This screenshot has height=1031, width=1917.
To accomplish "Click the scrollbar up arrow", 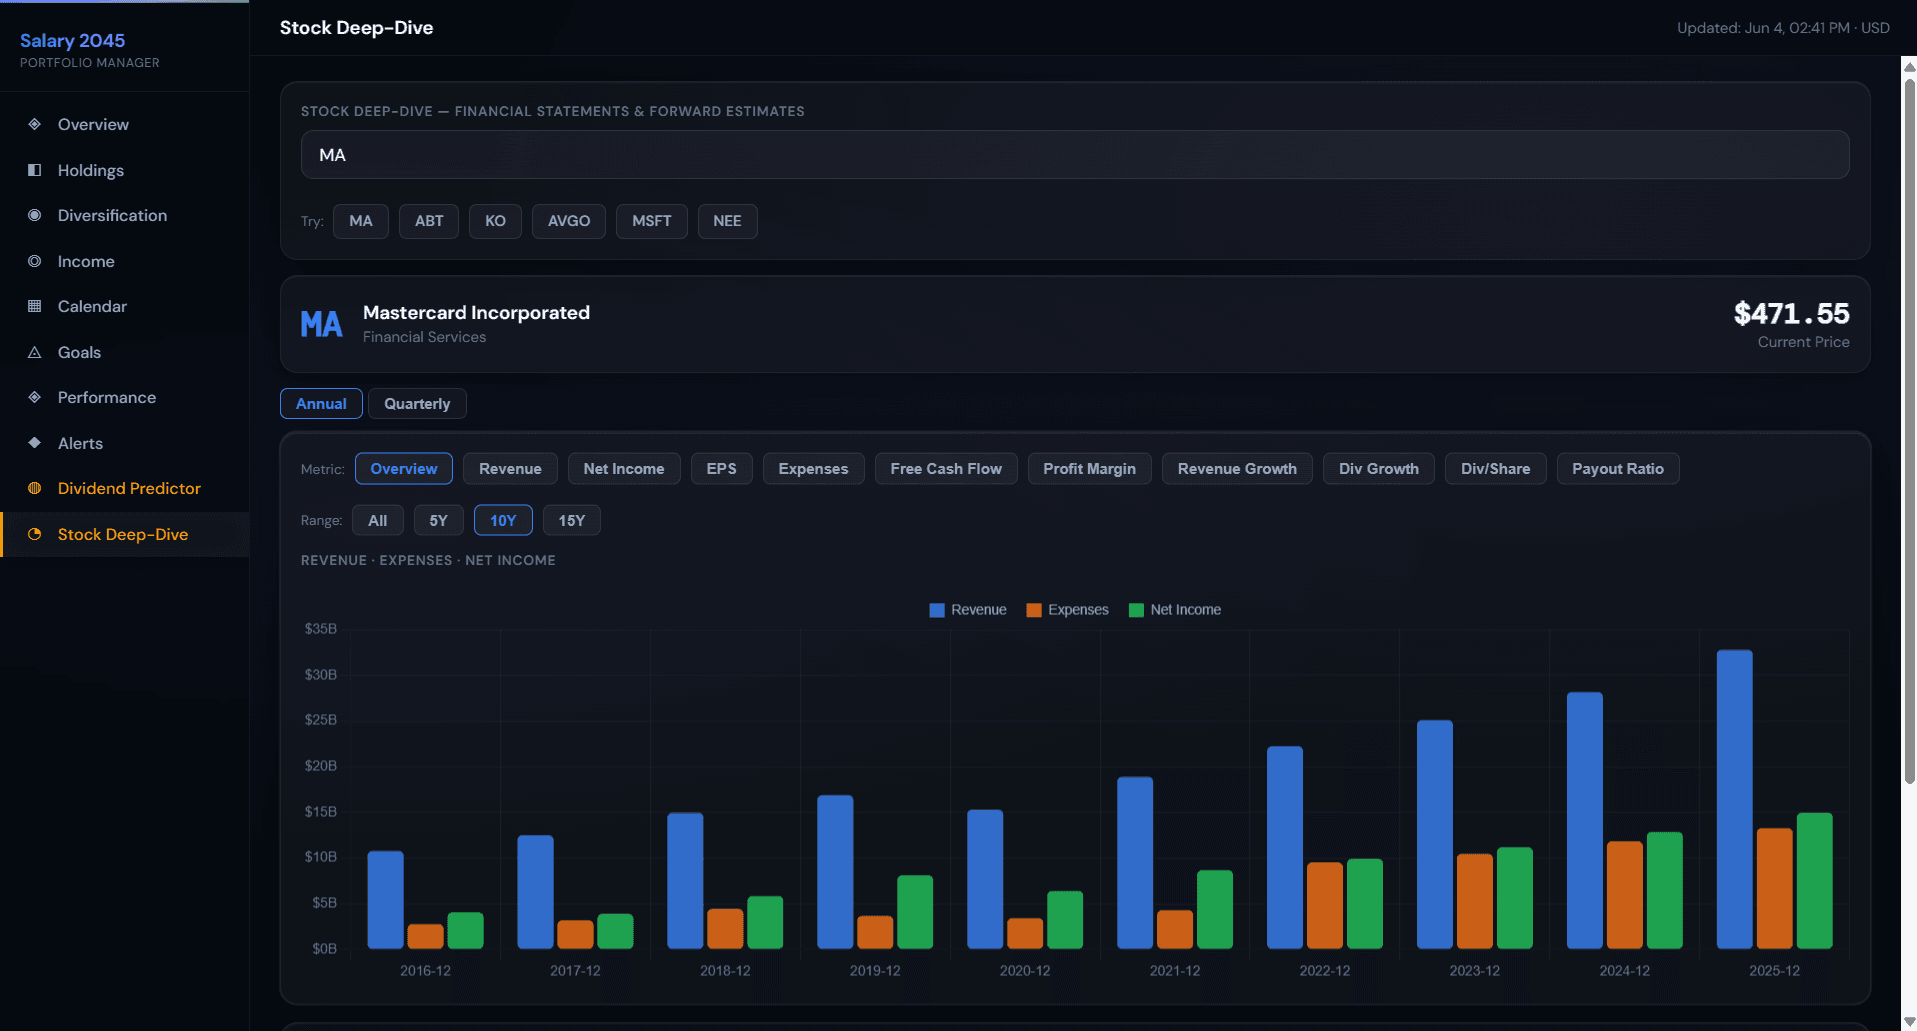I will pos(1909,67).
